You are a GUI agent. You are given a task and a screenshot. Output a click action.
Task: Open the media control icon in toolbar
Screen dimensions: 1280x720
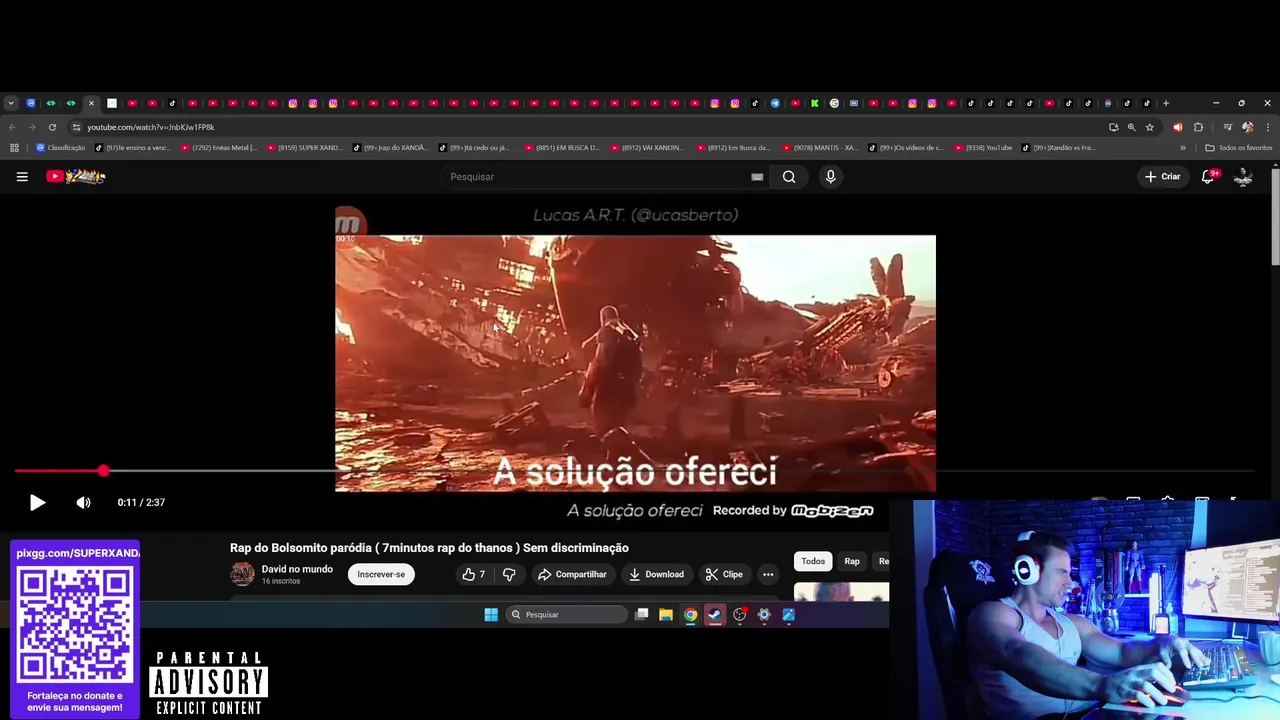(x=1227, y=127)
